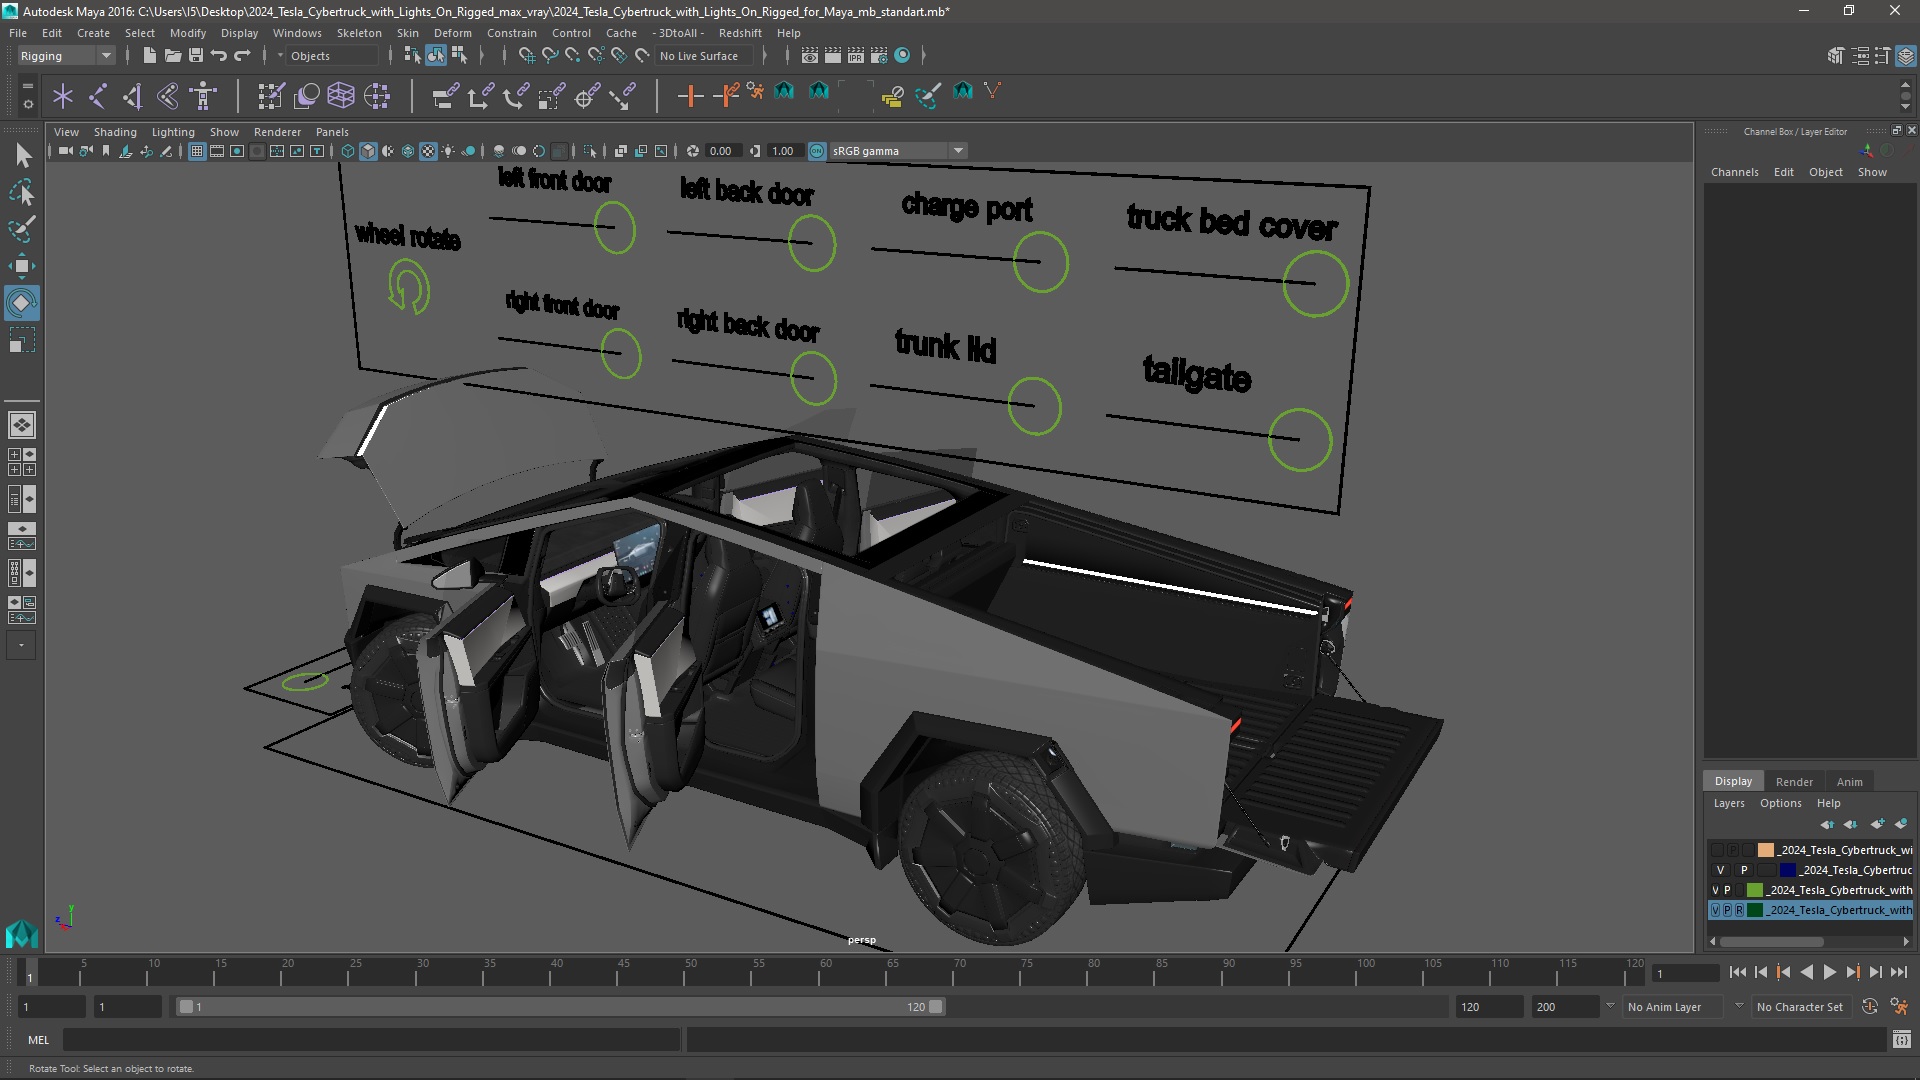The image size is (1920, 1080).
Task: Open the No Character Set dropdown
Action: pyautogui.click(x=1800, y=1007)
